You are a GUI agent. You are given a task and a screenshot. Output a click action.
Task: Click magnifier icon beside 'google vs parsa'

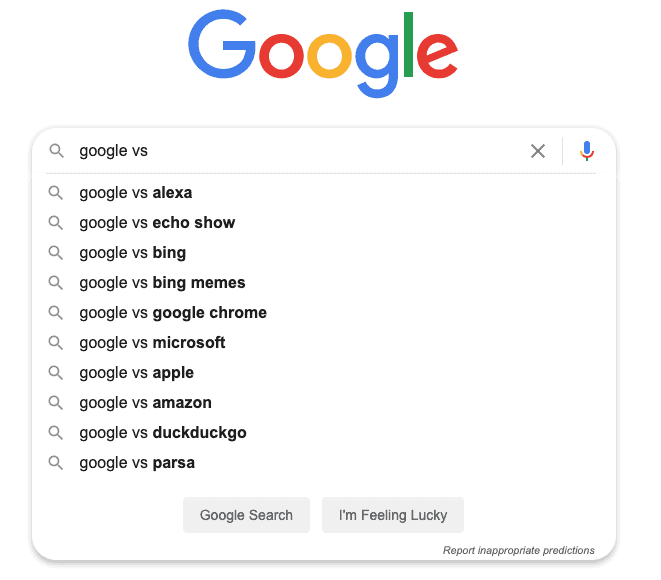pos(56,462)
